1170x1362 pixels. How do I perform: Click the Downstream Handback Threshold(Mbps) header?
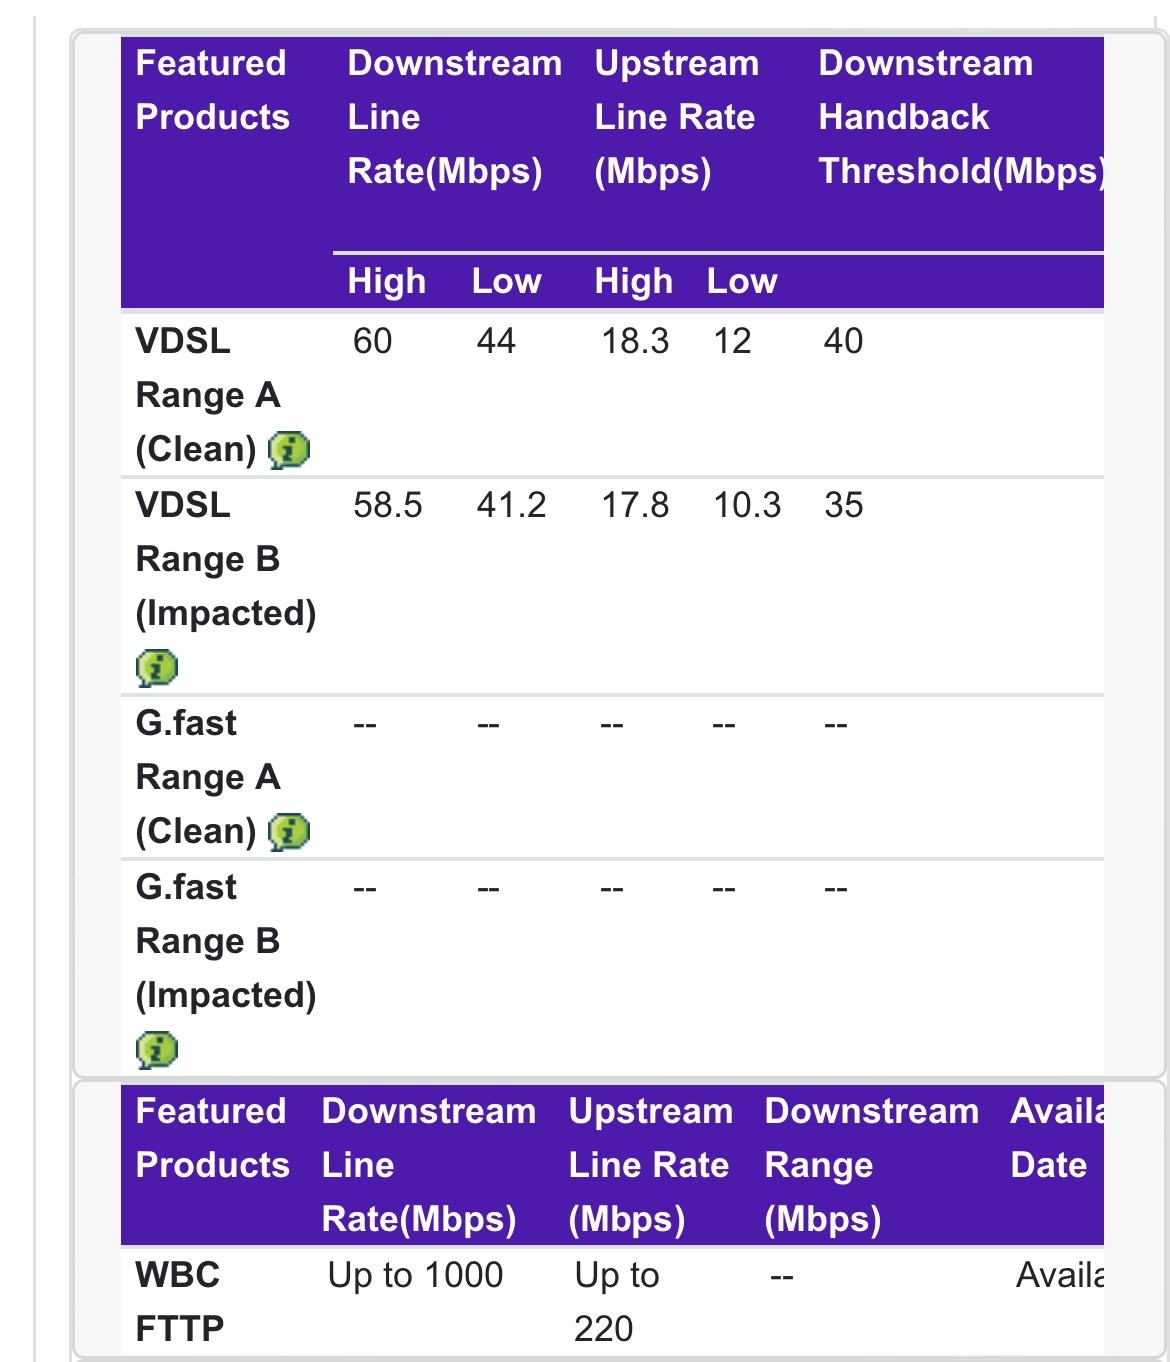(x=960, y=117)
